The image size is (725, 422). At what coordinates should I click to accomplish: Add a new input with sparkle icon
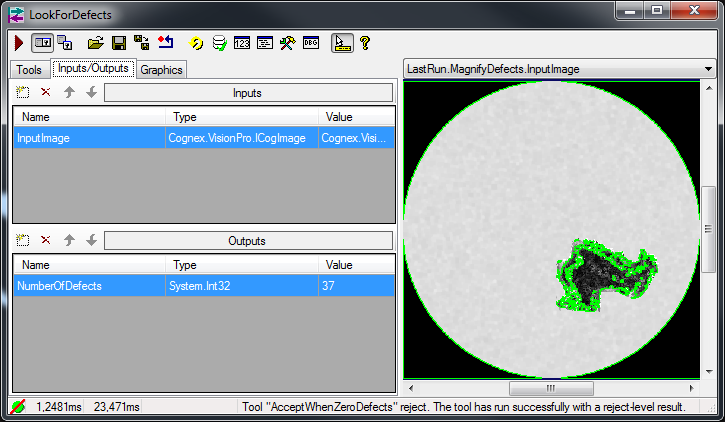(22, 92)
